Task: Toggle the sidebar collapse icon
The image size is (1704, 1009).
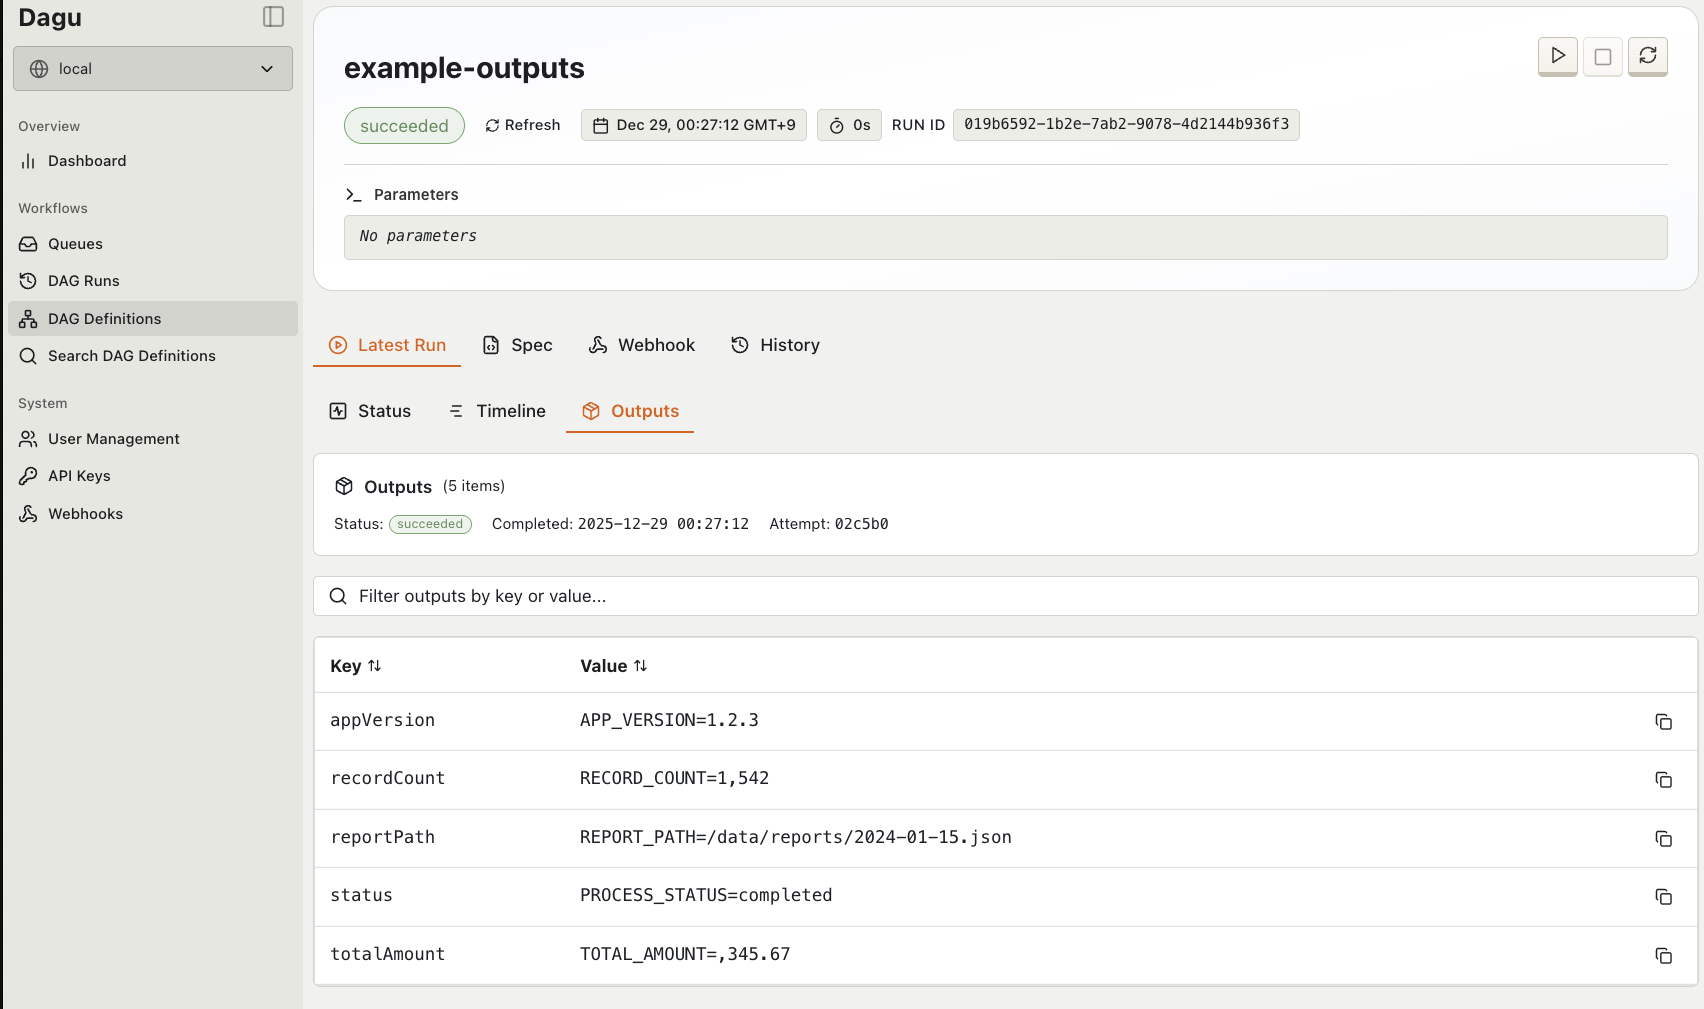Action: pyautogui.click(x=273, y=17)
